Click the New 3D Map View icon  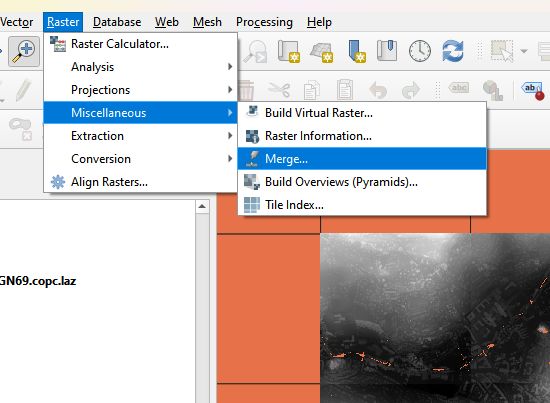click(x=322, y=52)
